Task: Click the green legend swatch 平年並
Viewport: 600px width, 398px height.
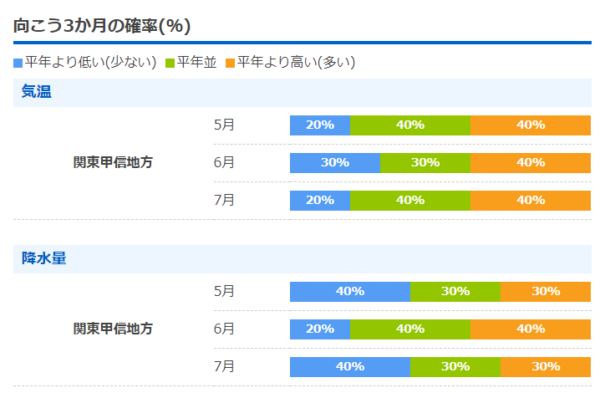Action: pos(170,63)
